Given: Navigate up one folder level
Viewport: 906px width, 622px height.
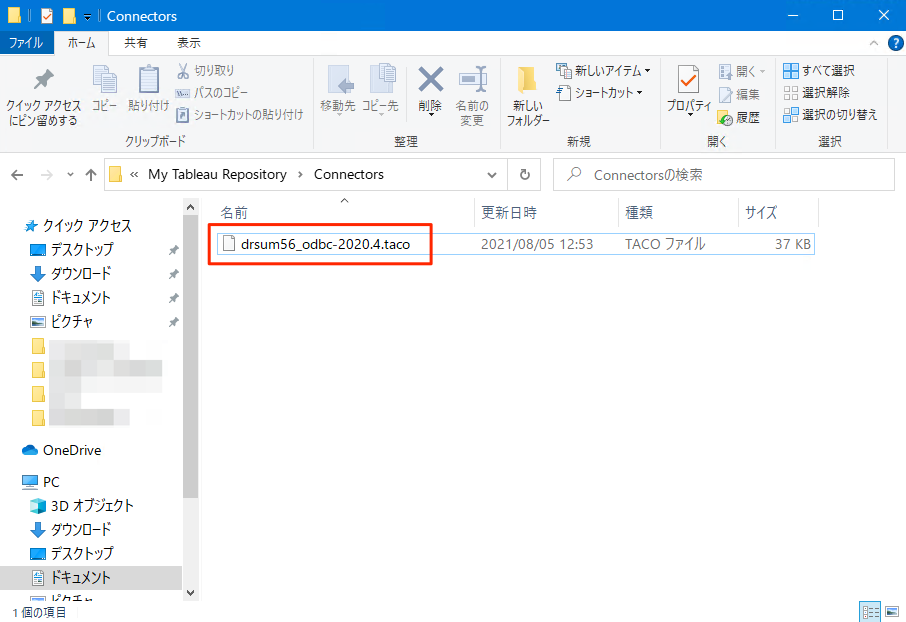Looking at the screenshot, I should click(90, 174).
